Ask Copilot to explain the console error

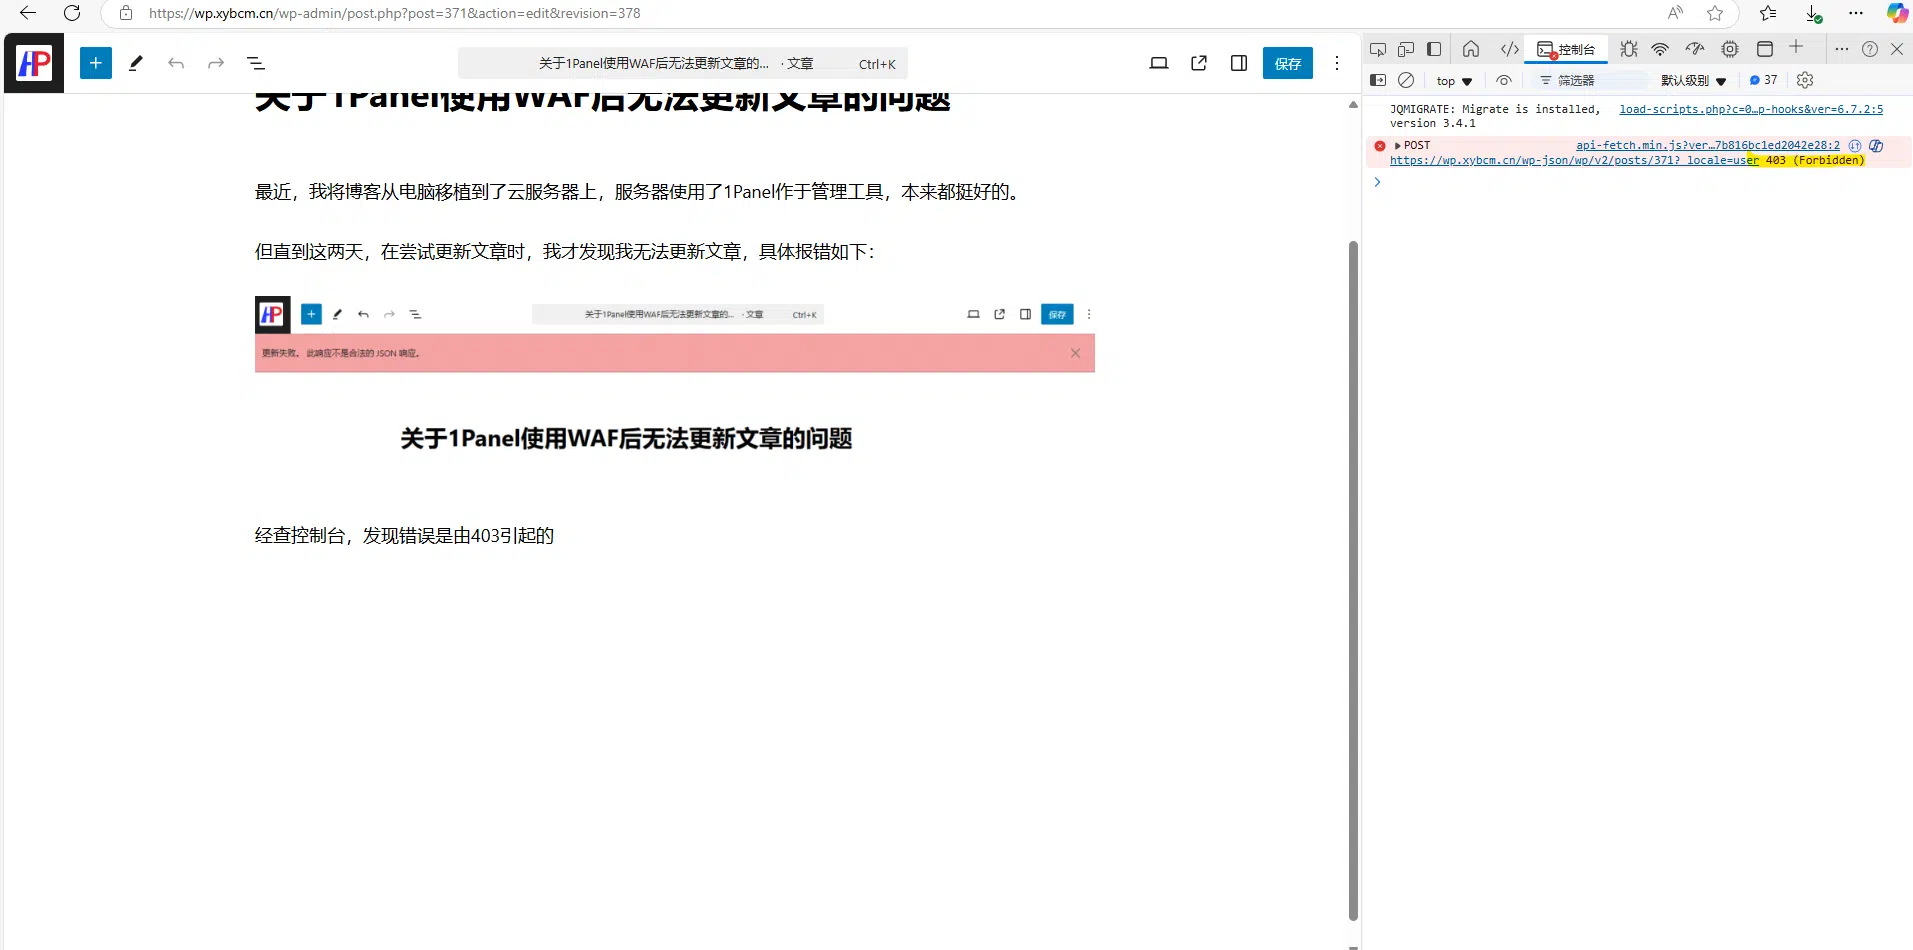coord(1876,145)
